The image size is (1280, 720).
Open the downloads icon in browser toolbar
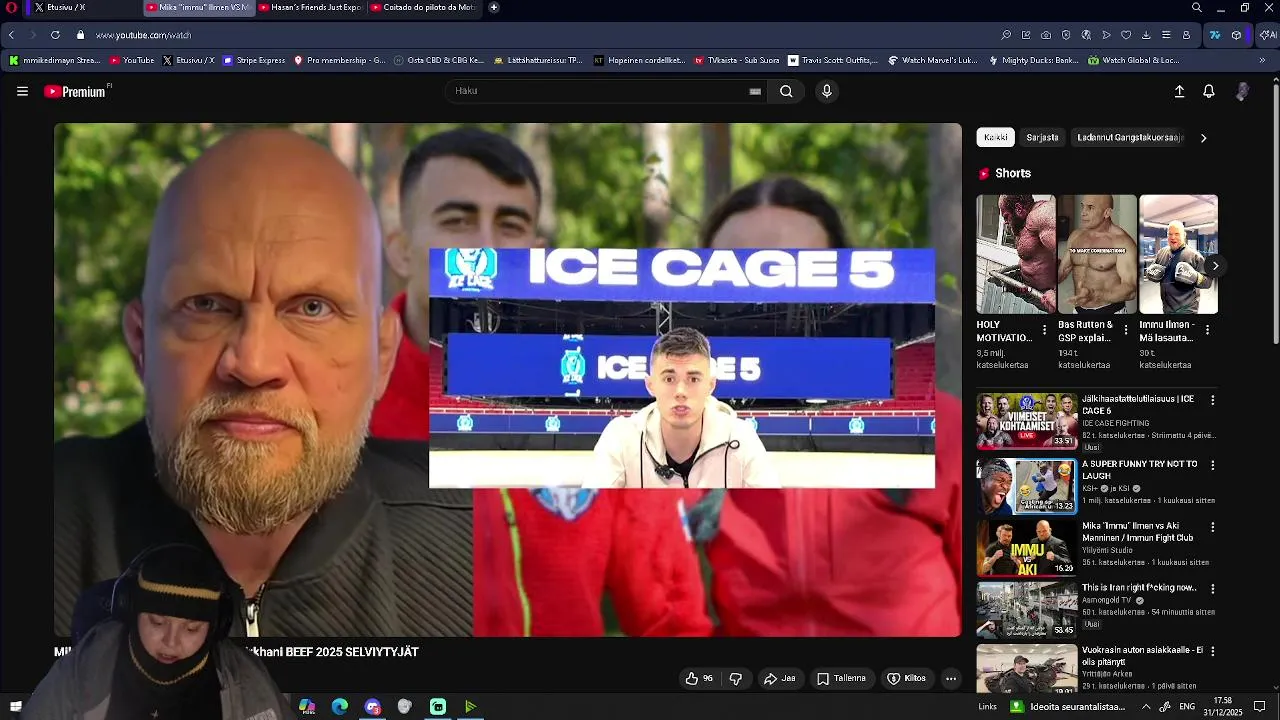[1146, 35]
